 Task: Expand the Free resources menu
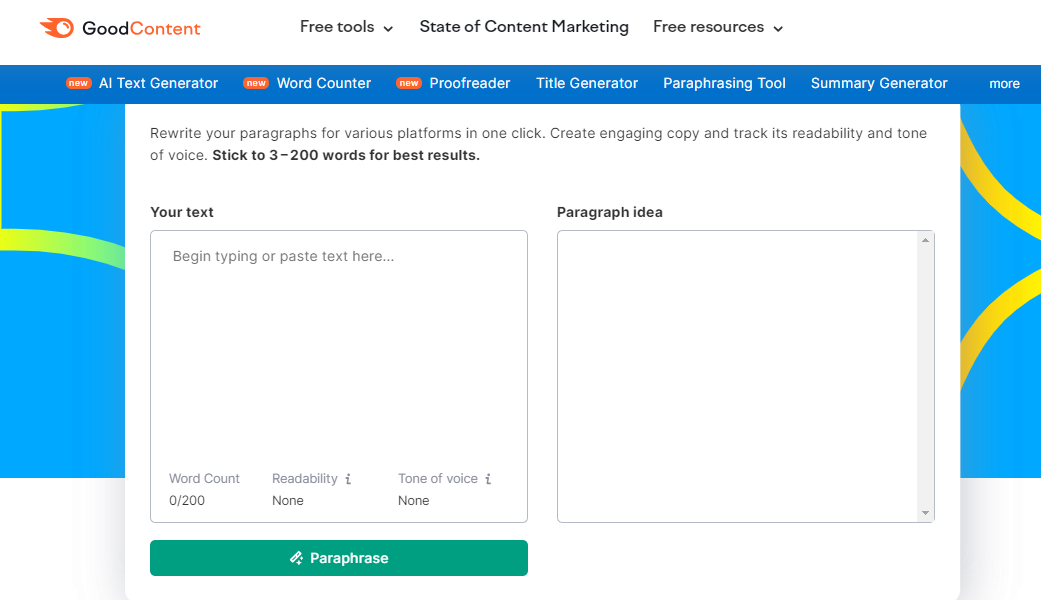(x=717, y=27)
